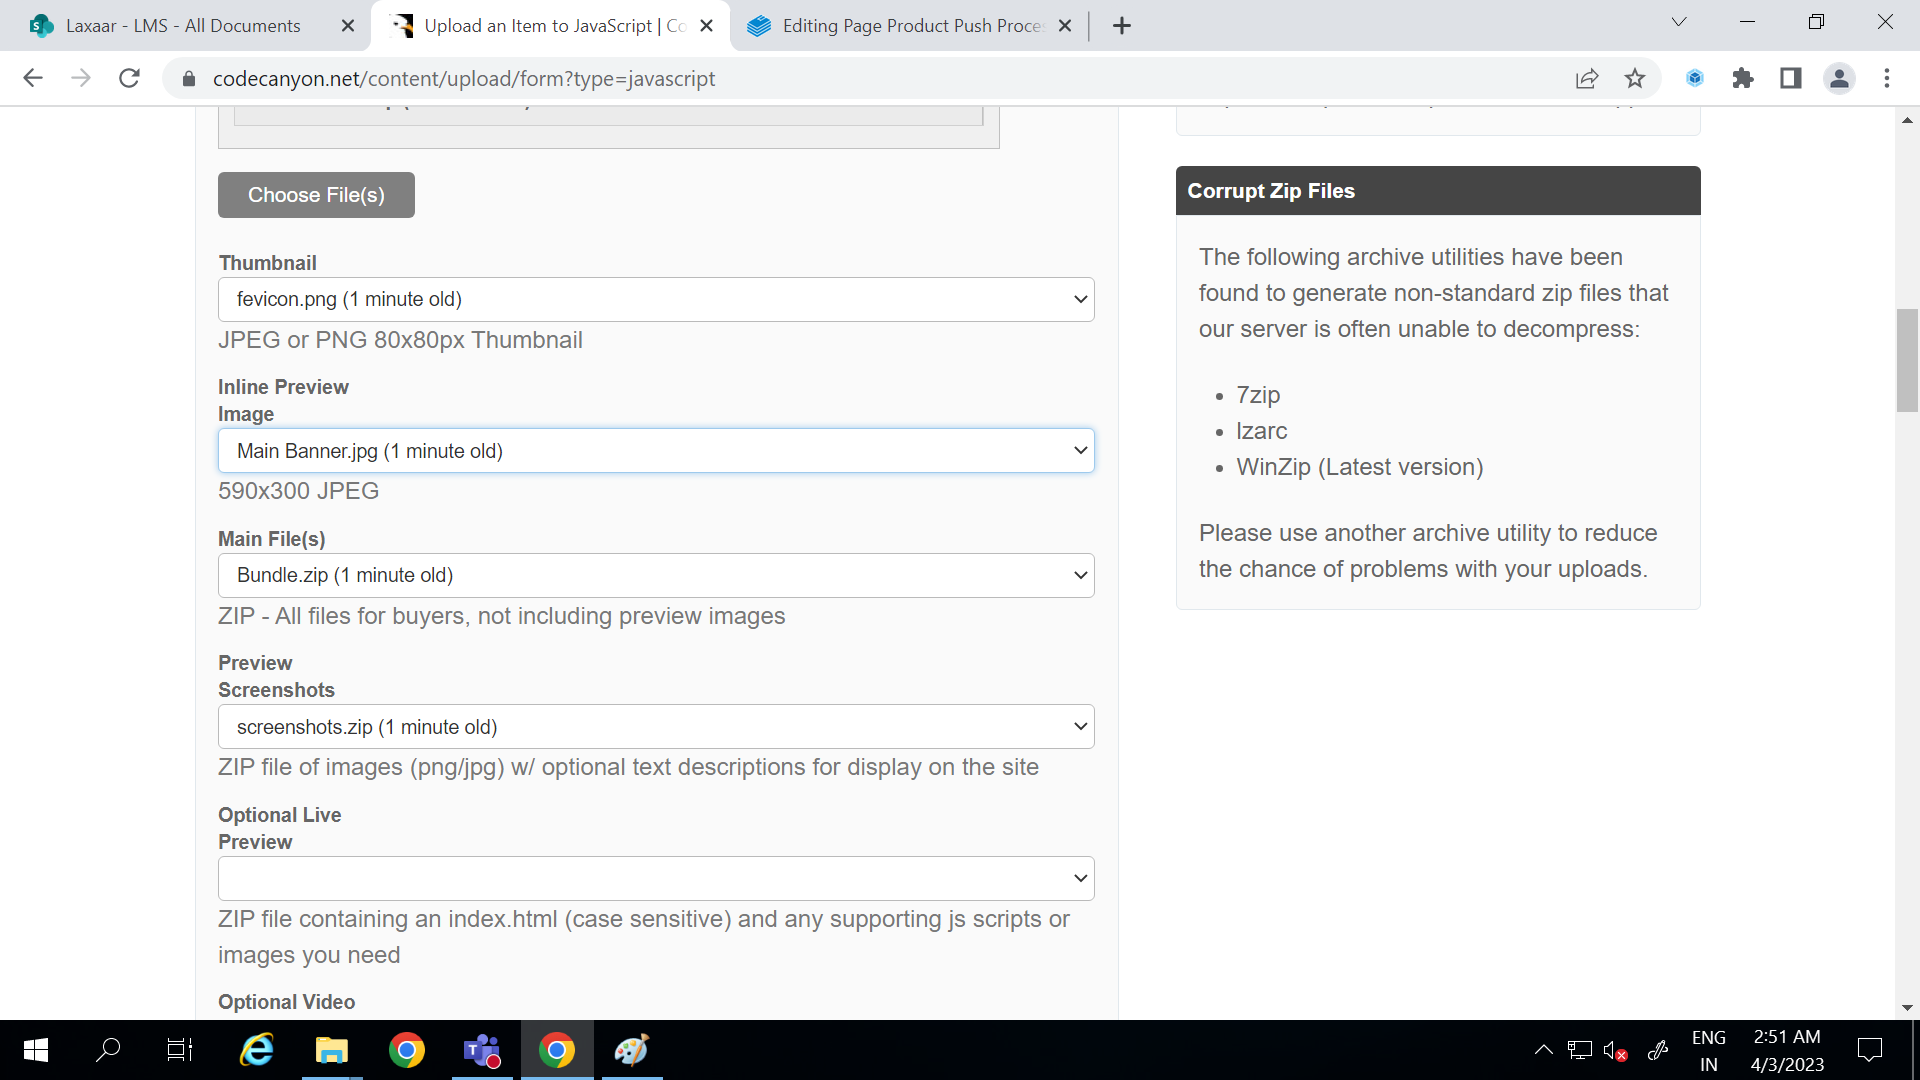Click the 'Izarc' list item
Image resolution: width=1920 pixels, height=1080 pixels.
pyautogui.click(x=1262, y=431)
